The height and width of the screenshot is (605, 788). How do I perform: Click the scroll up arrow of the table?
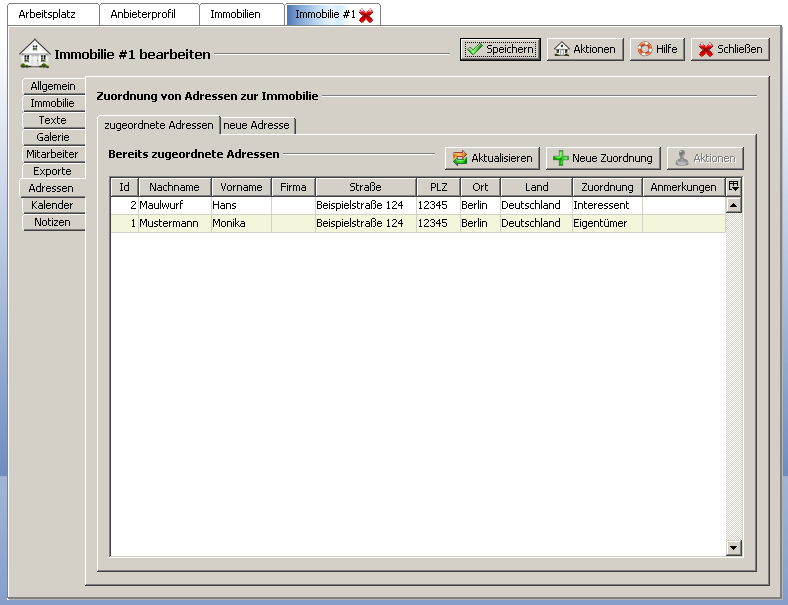(734, 205)
